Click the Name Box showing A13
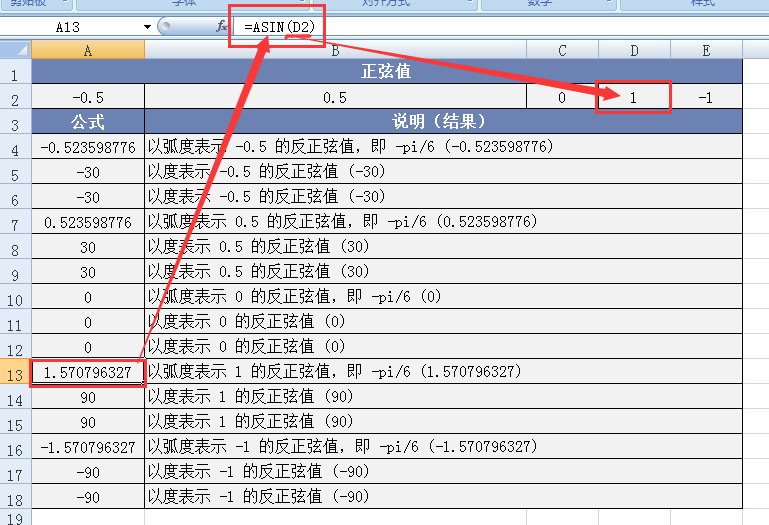 68,27
